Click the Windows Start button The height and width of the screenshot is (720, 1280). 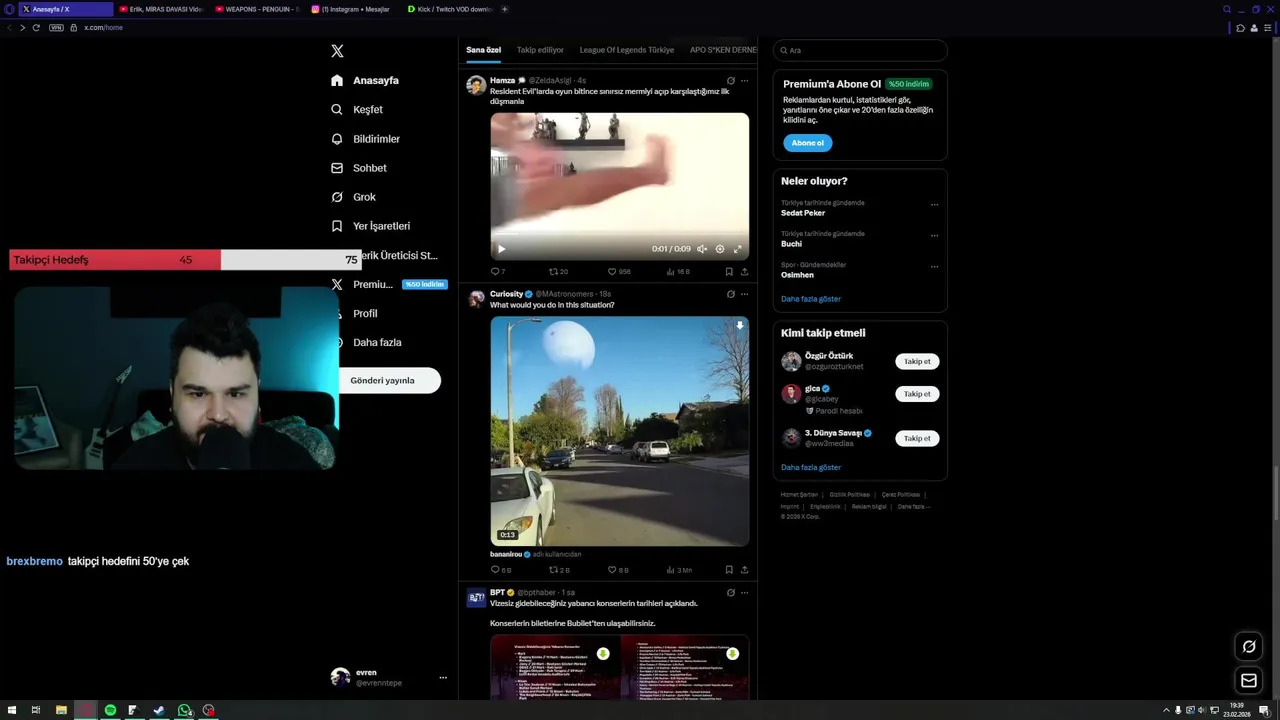pos(11,710)
